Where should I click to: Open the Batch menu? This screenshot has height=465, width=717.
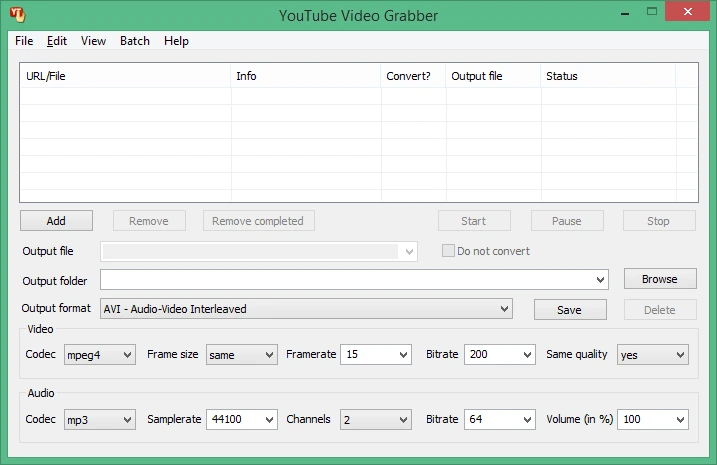click(135, 41)
